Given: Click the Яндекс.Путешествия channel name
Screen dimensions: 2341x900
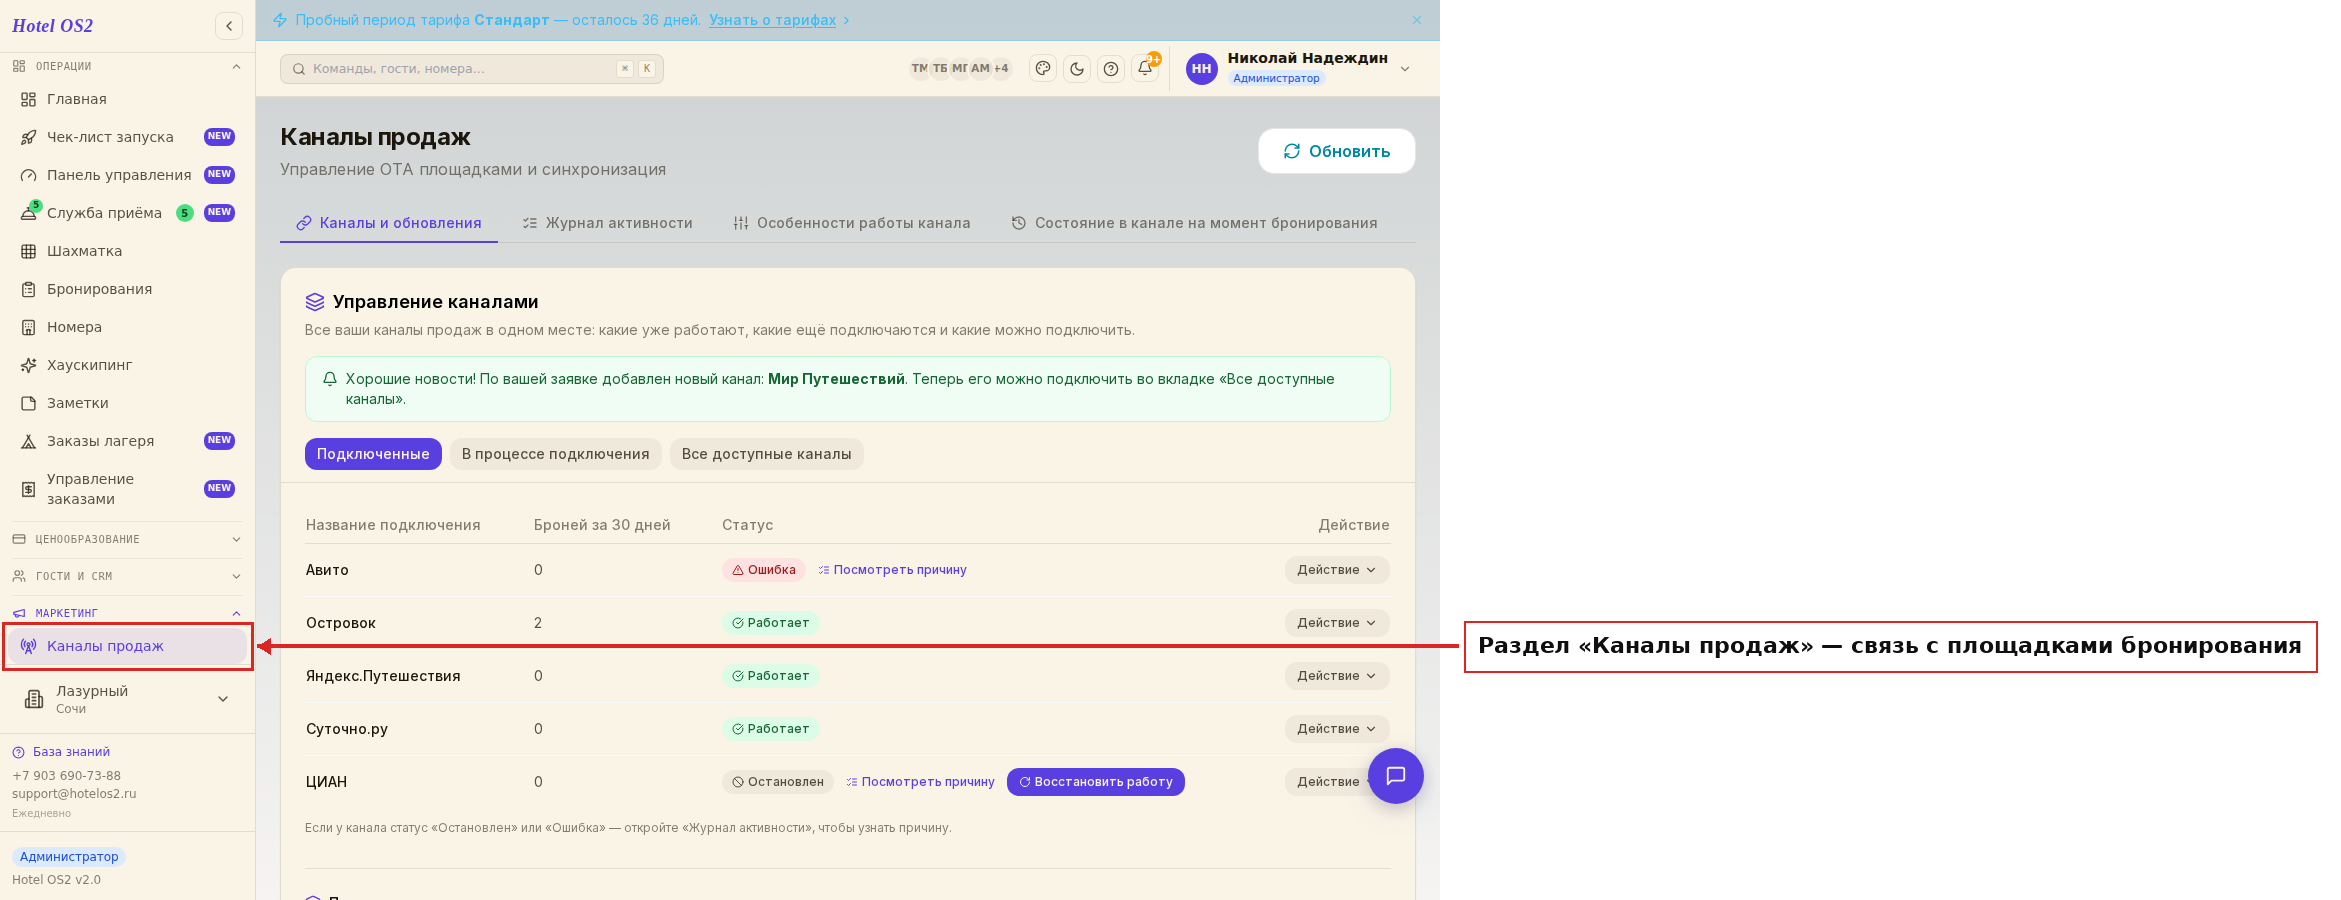Looking at the screenshot, I should [383, 676].
